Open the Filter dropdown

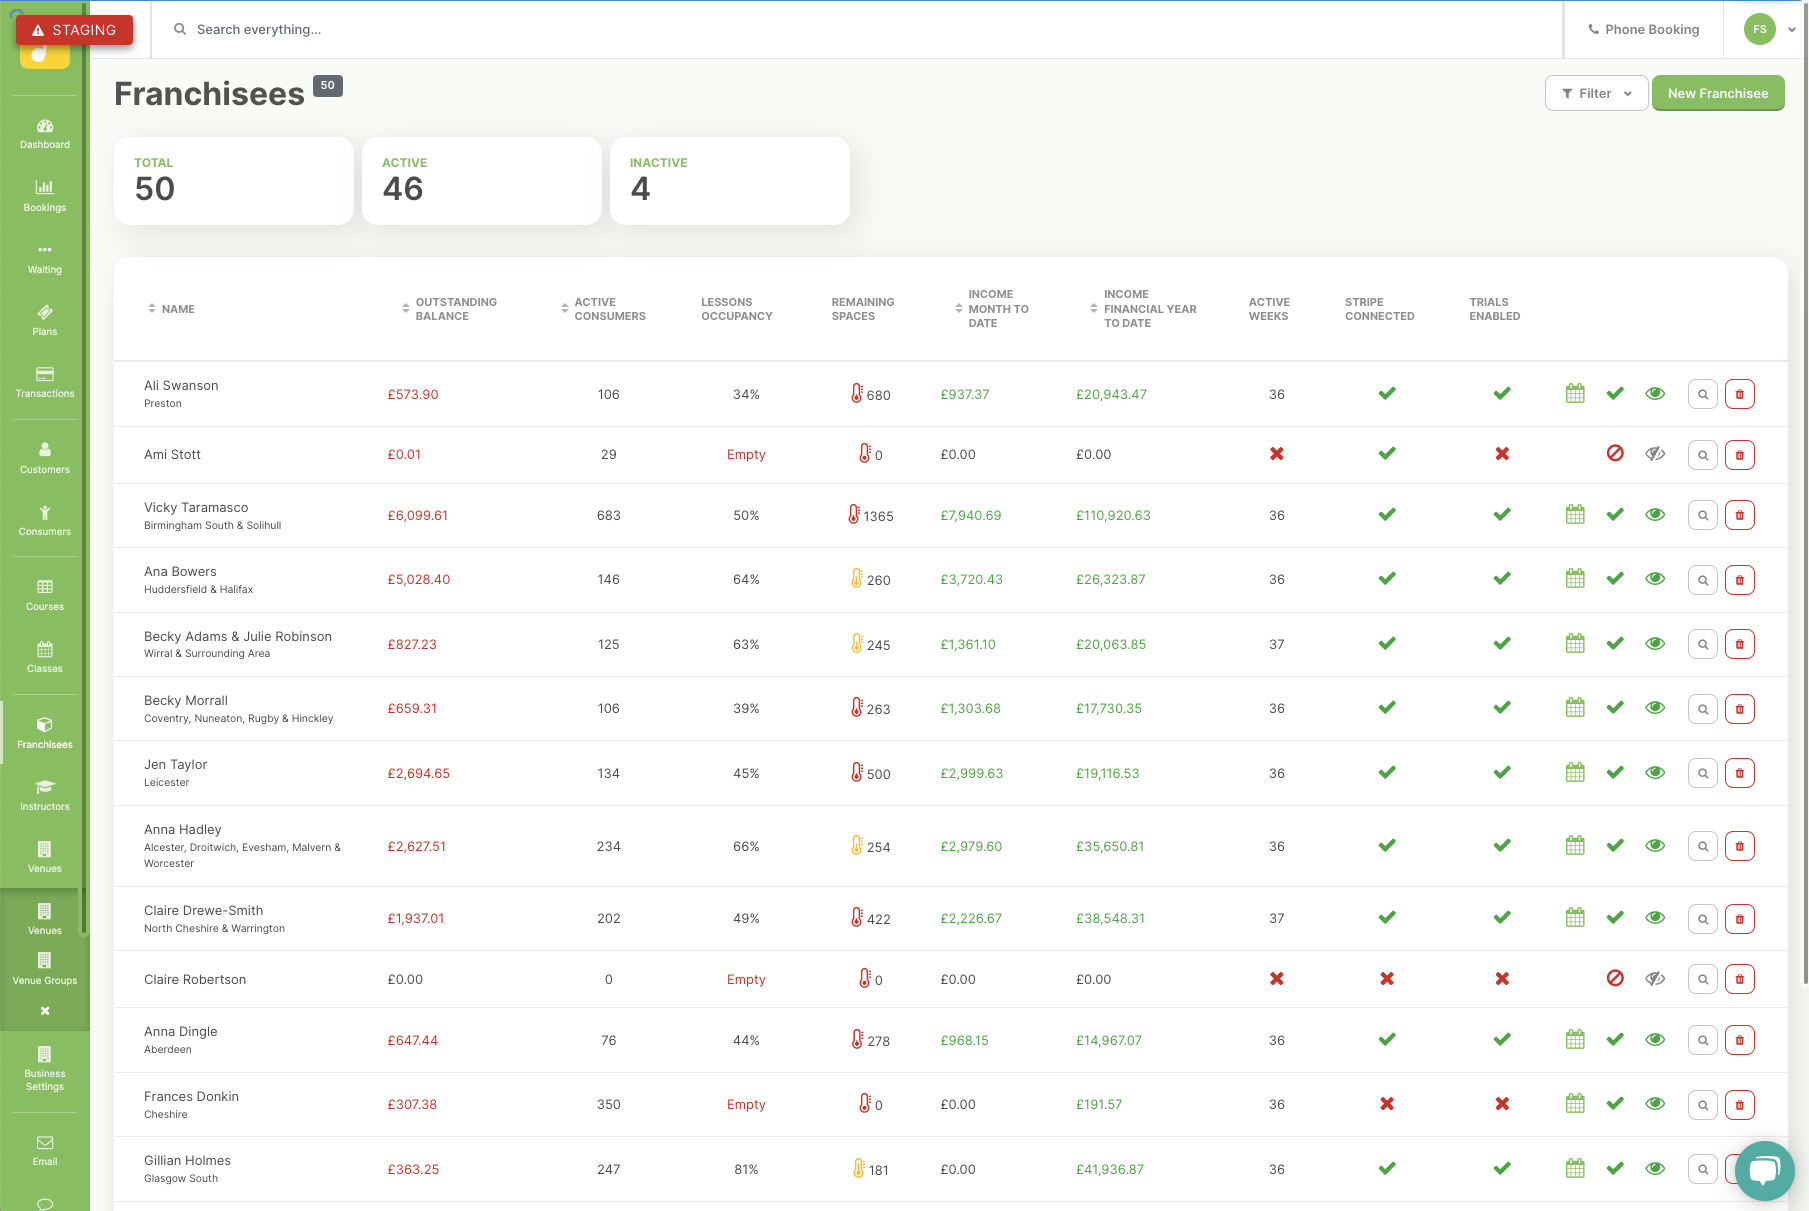1596,93
